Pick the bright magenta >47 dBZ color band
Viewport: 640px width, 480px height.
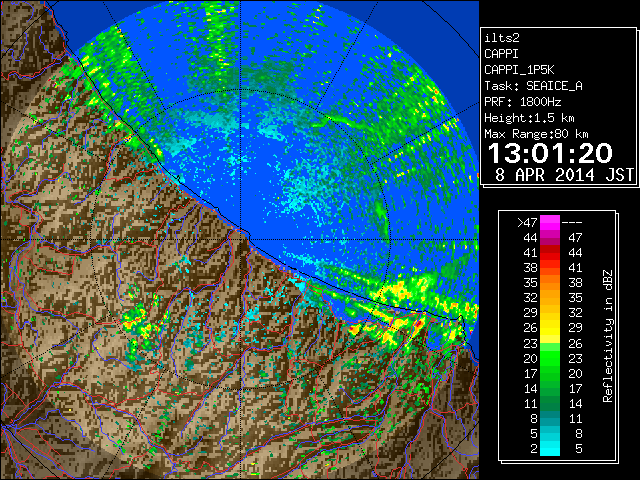pos(550,222)
